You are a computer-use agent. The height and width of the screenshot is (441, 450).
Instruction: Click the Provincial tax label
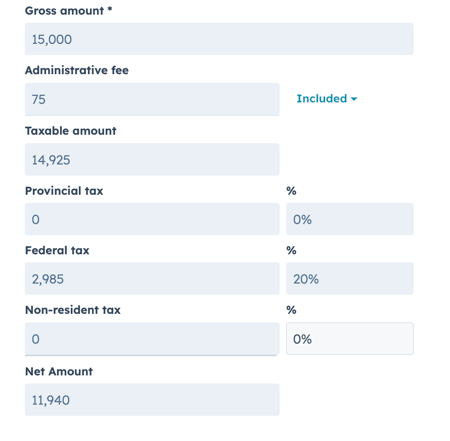click(64, 191)
